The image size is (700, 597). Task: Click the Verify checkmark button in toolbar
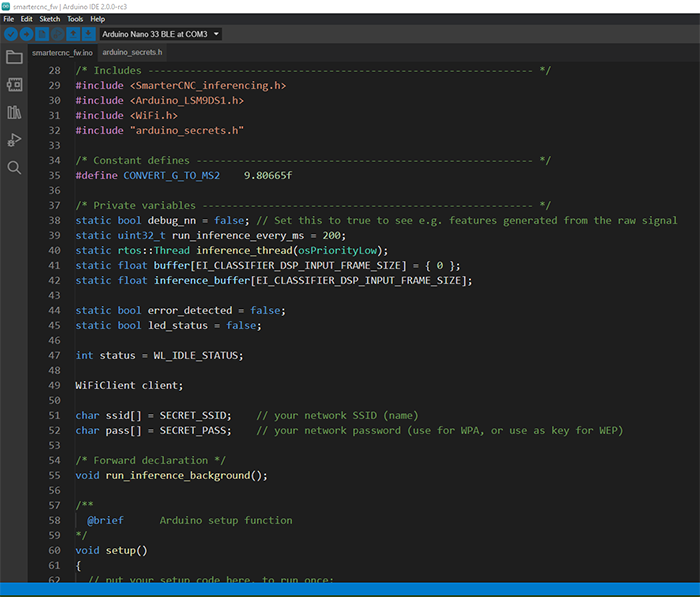11,34
